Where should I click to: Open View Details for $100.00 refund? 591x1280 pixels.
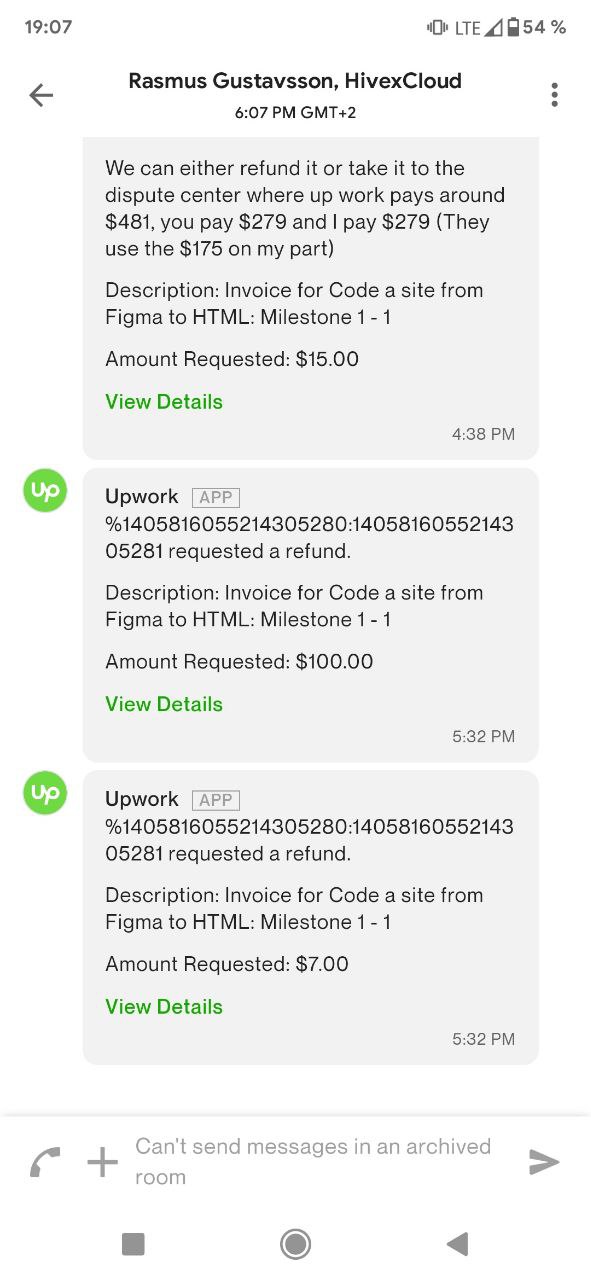tap(164, 704)
